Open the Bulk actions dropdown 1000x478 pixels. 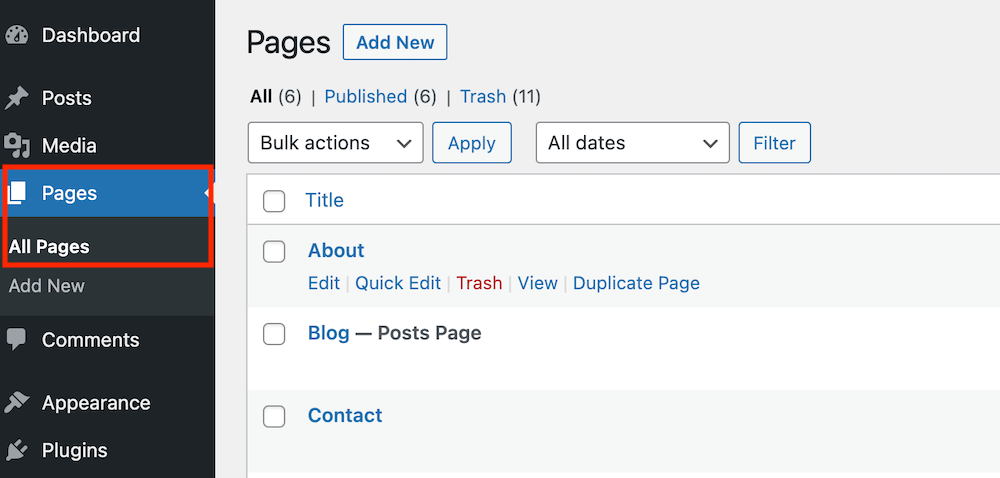point(335,143)
